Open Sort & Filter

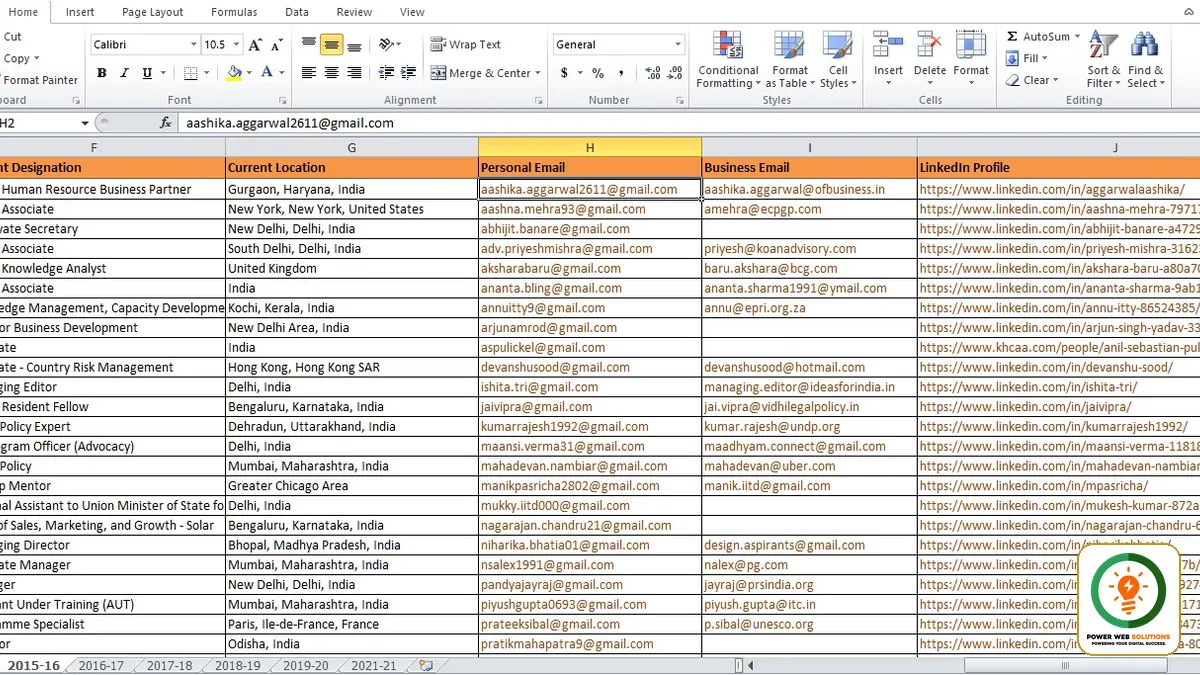1104,59
